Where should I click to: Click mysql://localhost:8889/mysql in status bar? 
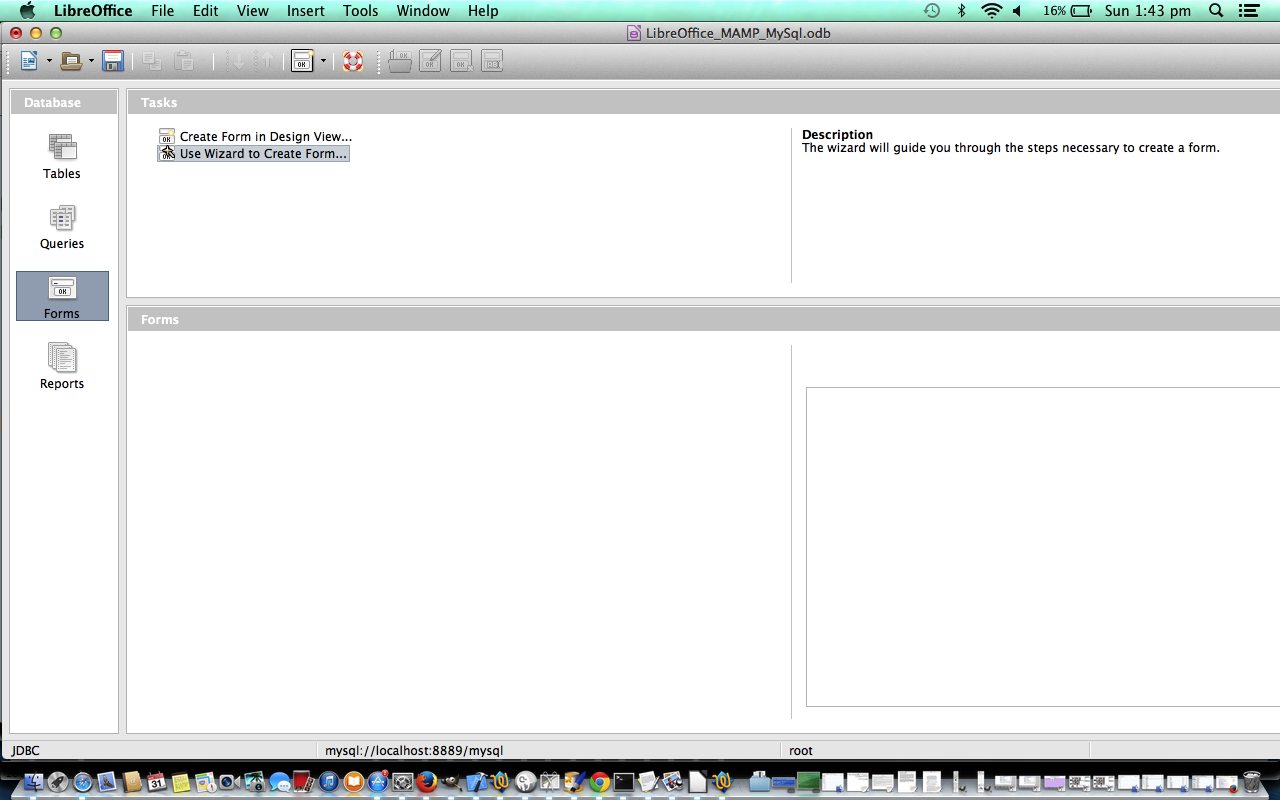[414, 750]
